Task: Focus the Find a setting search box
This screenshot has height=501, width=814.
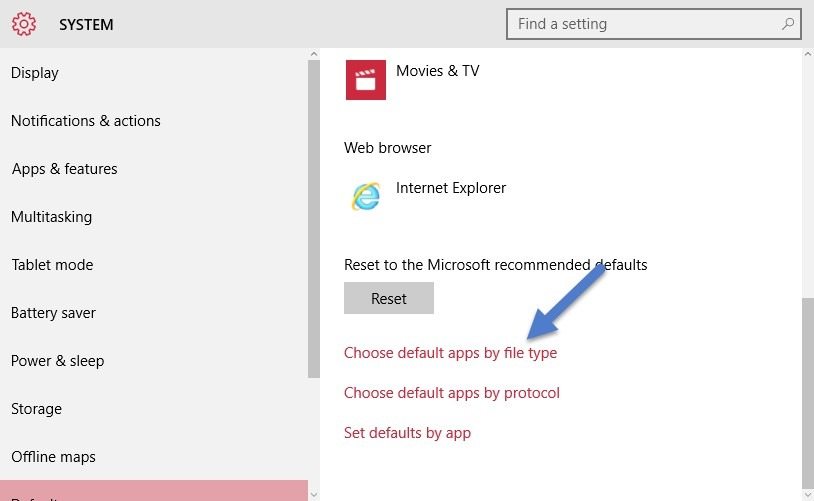Action: 654,24
